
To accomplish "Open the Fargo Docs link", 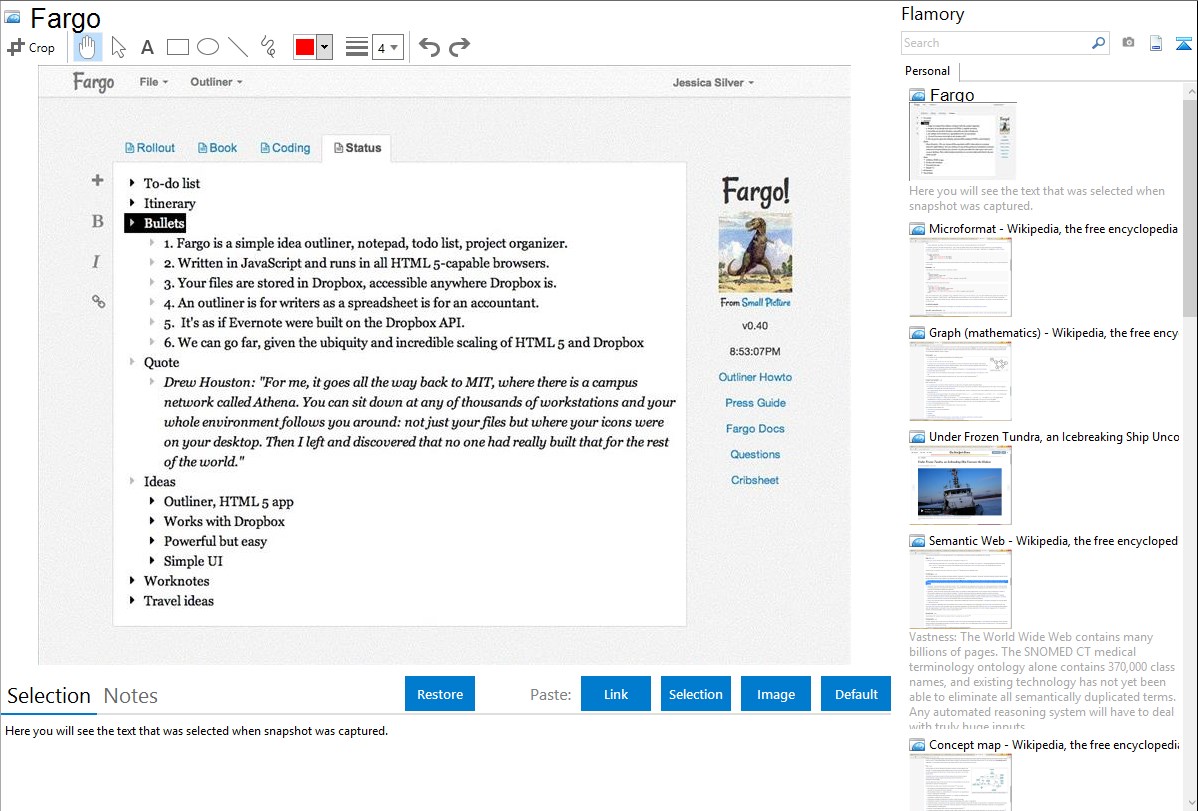I will click(755, 429).
